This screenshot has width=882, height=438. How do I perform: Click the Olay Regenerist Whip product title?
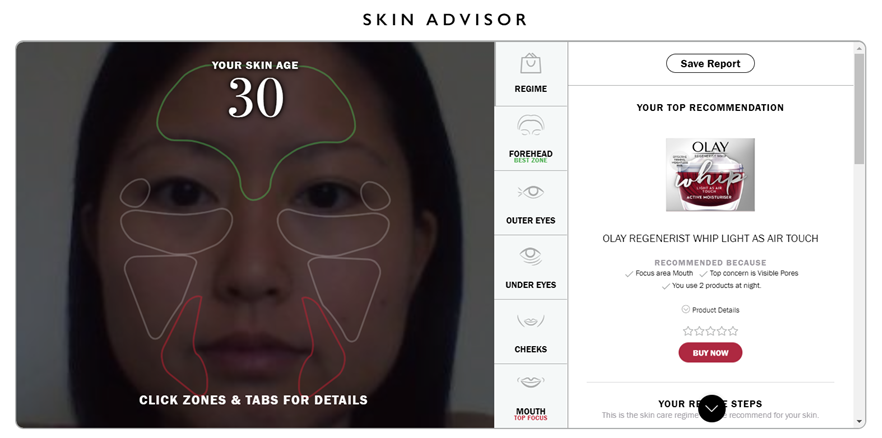click(x=710, y=238)
